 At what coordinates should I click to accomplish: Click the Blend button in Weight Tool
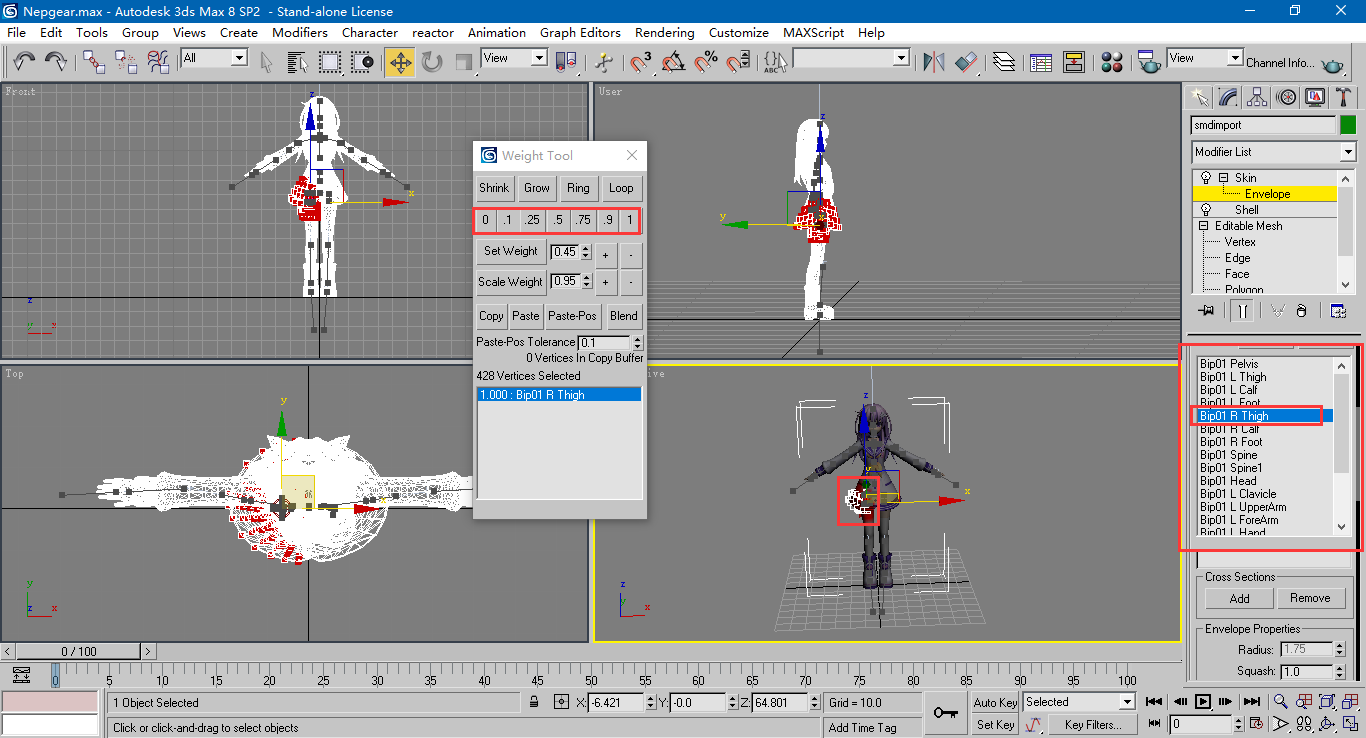(x=624, y=316)
